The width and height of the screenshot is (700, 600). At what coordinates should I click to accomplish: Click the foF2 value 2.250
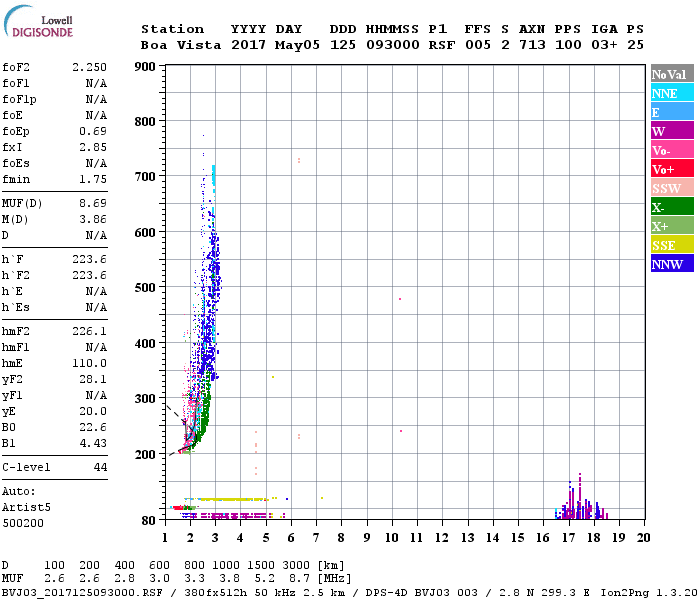[x=89, y=67]
